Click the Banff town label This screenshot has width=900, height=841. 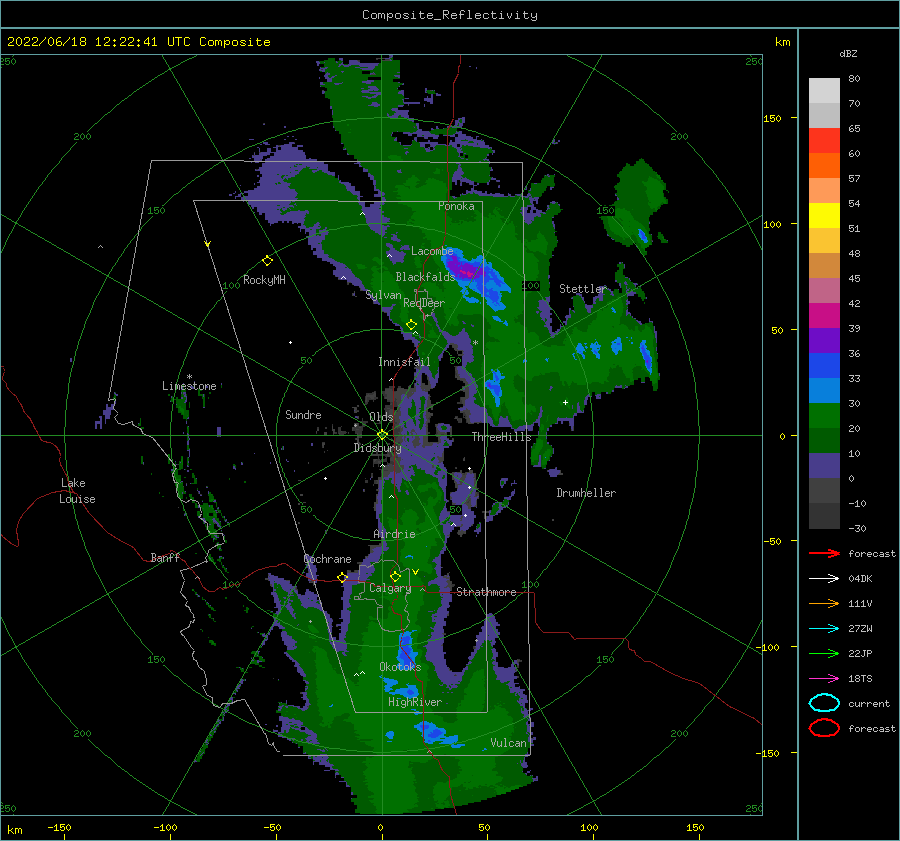click(x=165, y=557)
